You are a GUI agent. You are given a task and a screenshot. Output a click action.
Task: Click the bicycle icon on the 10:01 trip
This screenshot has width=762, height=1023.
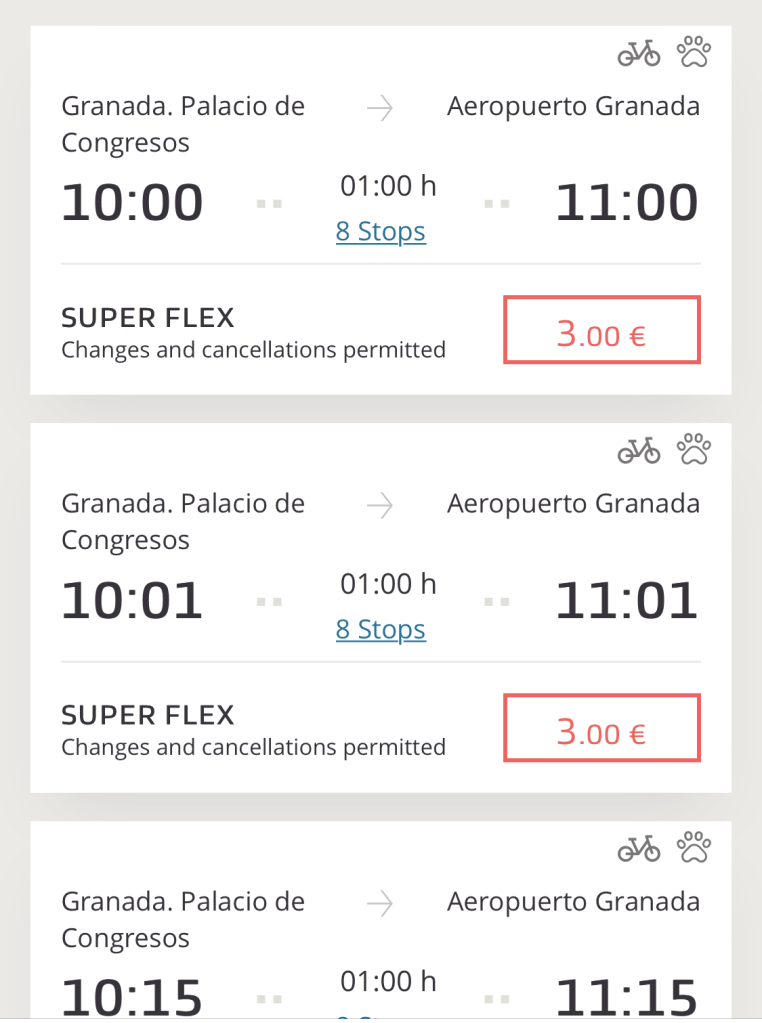[638, 451]
